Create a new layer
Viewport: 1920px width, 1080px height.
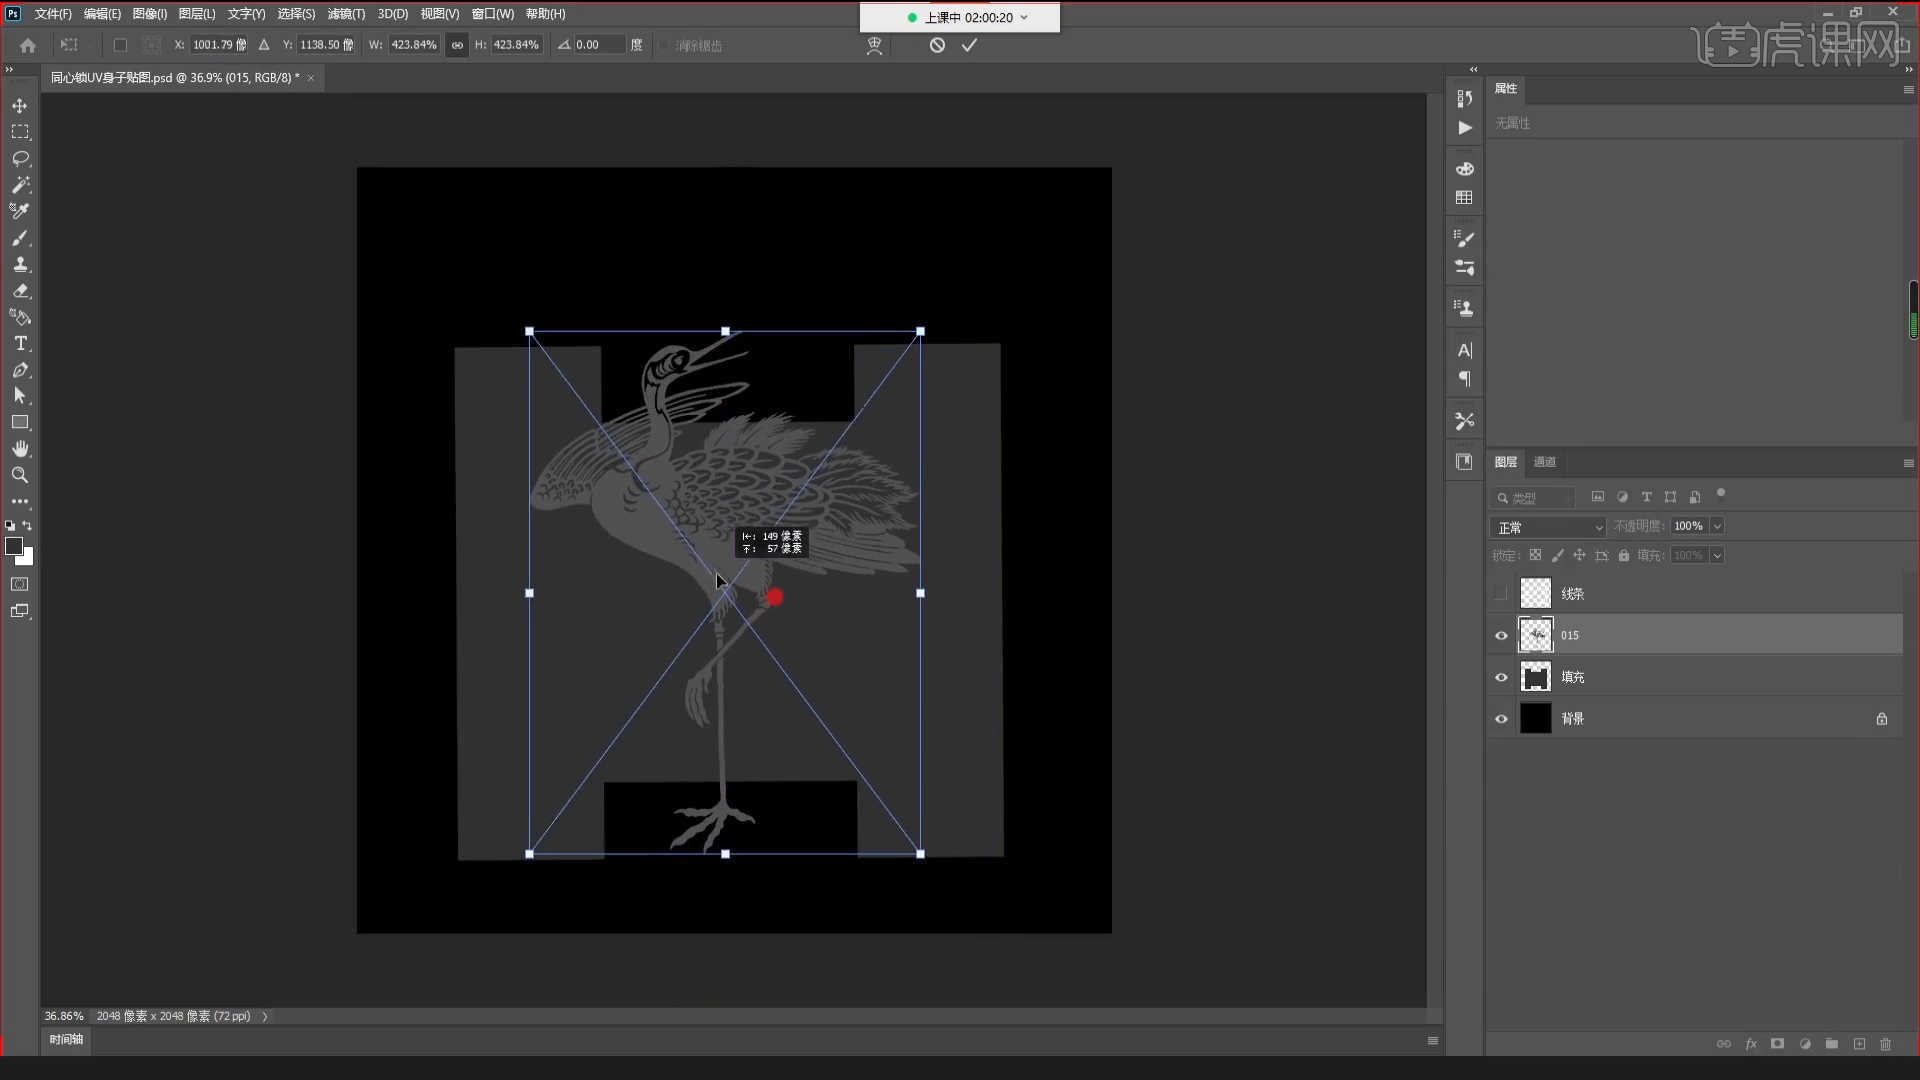coord(1859,1043)
